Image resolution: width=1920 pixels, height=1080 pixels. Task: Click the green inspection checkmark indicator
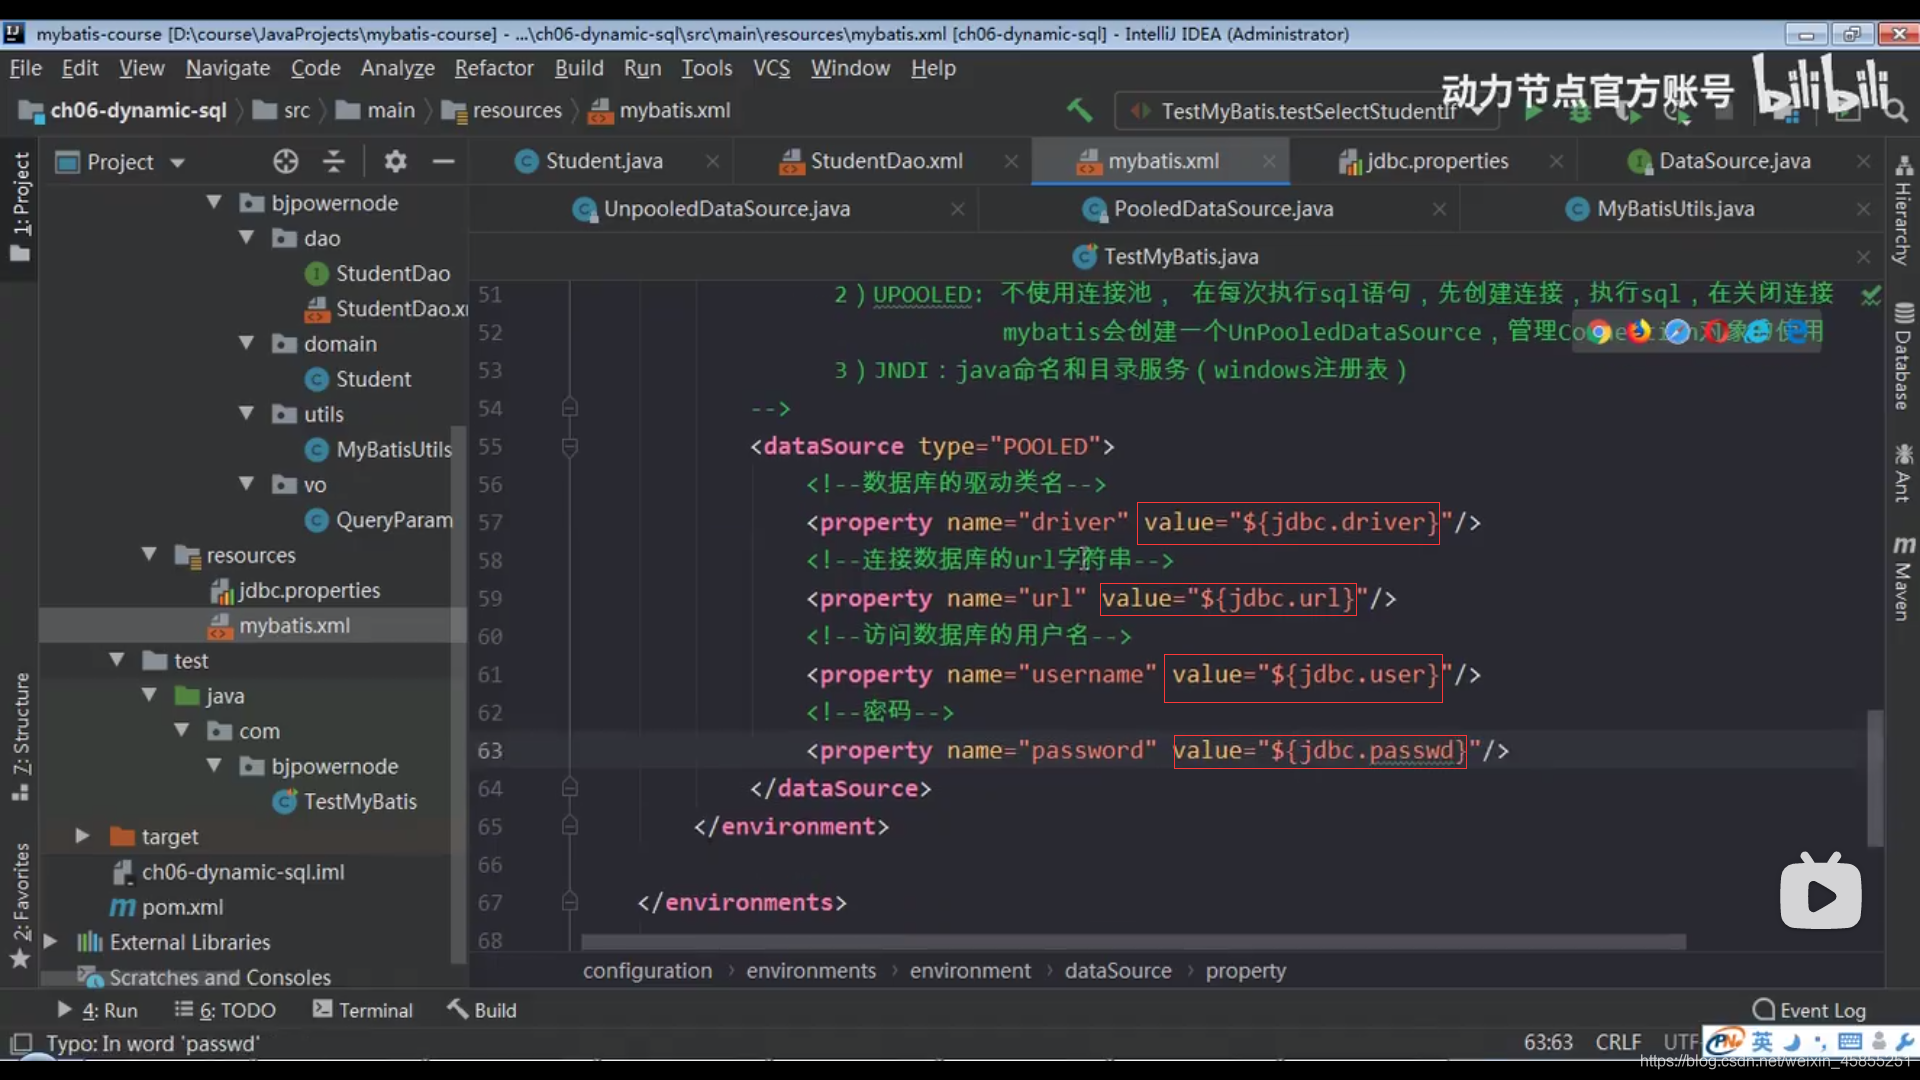(x=1871, y=295)
